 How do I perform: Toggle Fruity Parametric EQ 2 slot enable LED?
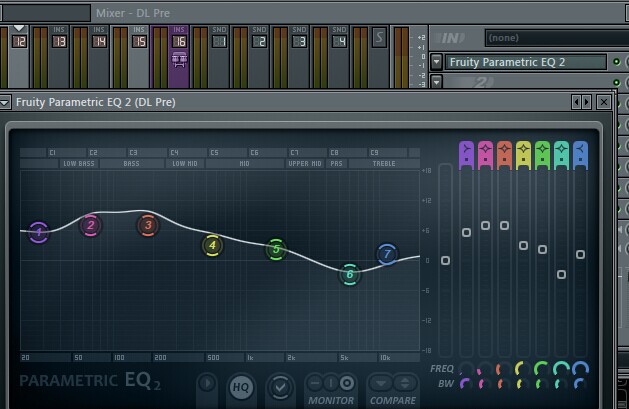(617, 62)
